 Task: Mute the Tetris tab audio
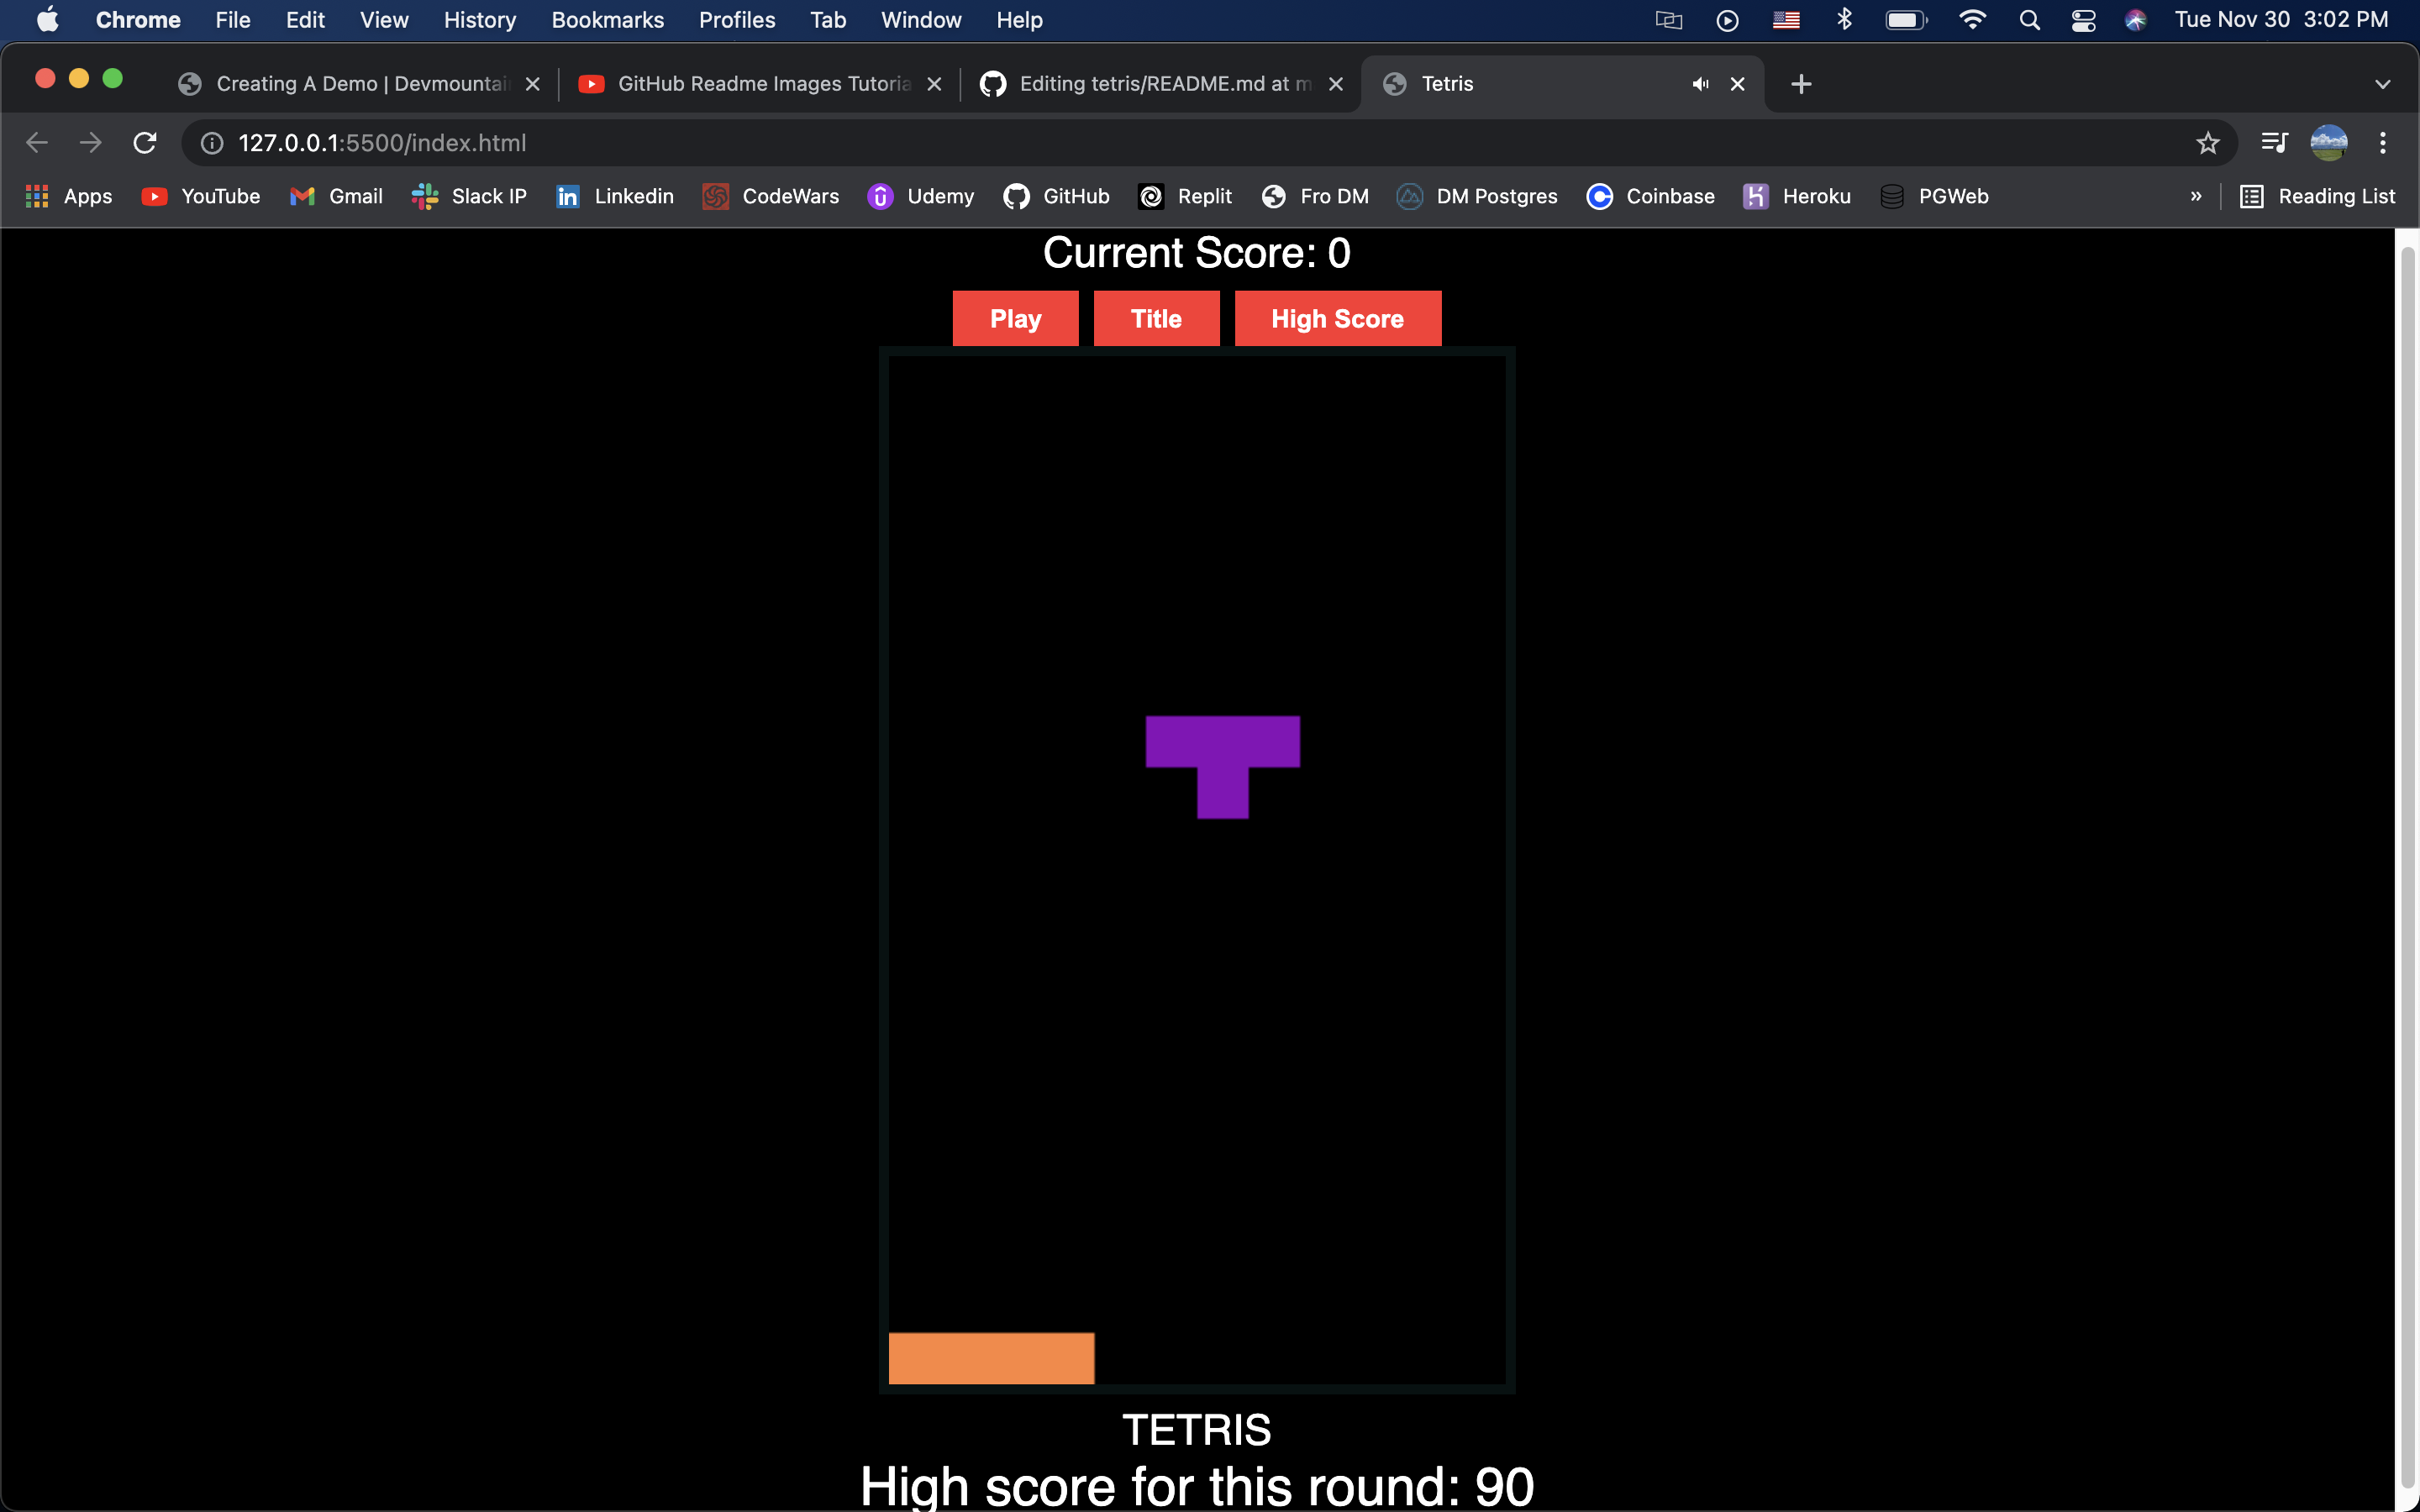pos(1700,84)
